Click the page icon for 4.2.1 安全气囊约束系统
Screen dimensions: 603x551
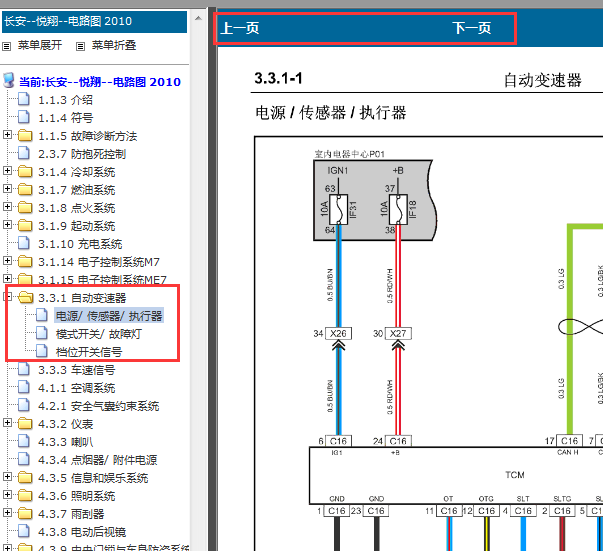(24, 405)
